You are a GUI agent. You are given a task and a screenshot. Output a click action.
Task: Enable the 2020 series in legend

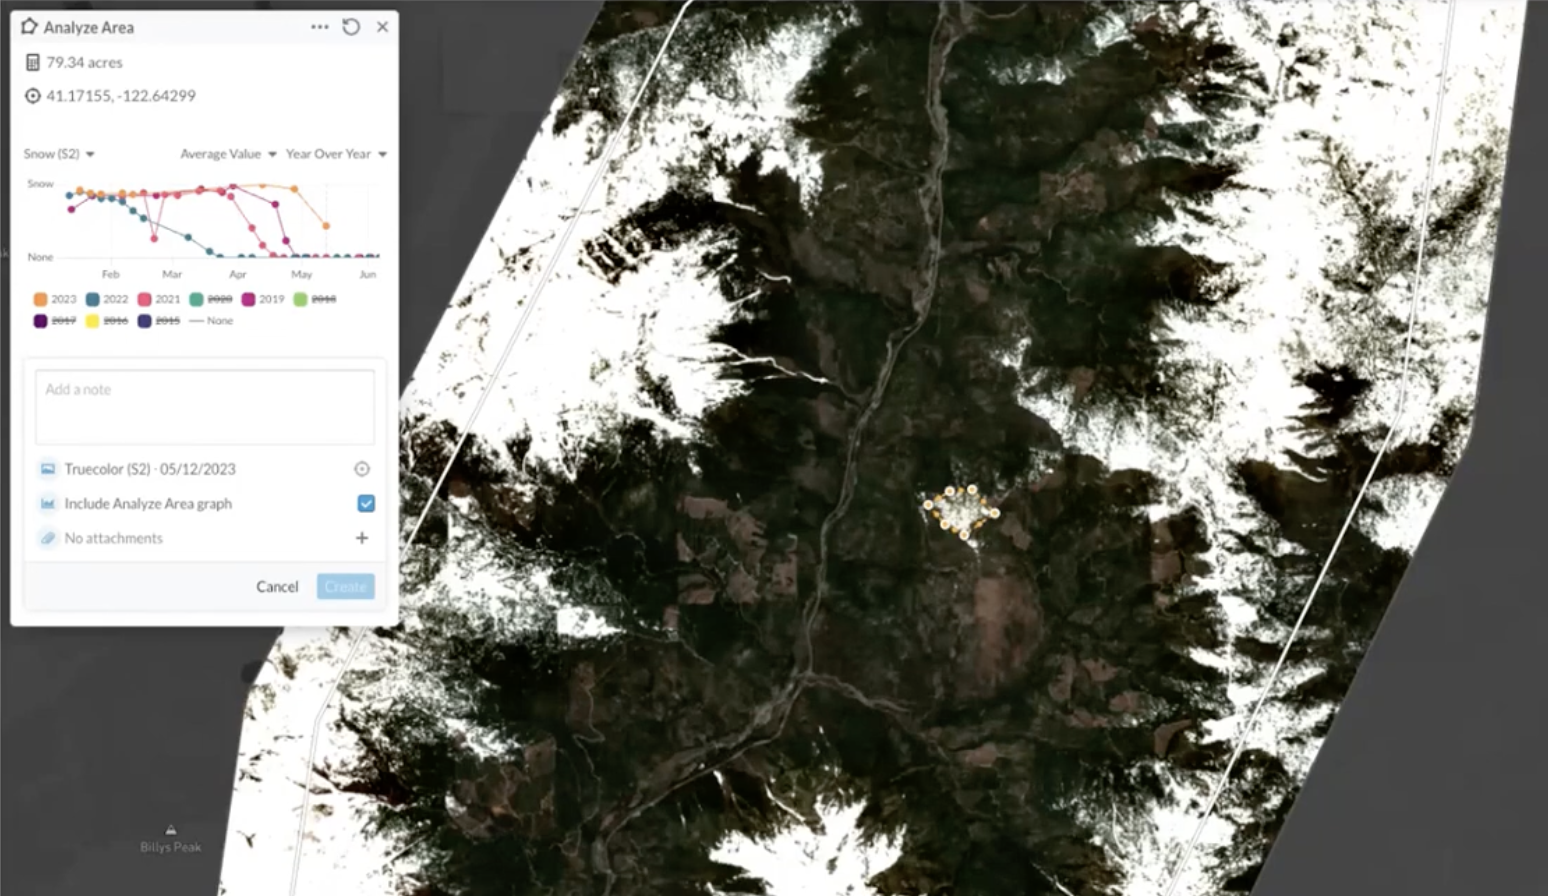pyautogui.click(x=211, y=299)
